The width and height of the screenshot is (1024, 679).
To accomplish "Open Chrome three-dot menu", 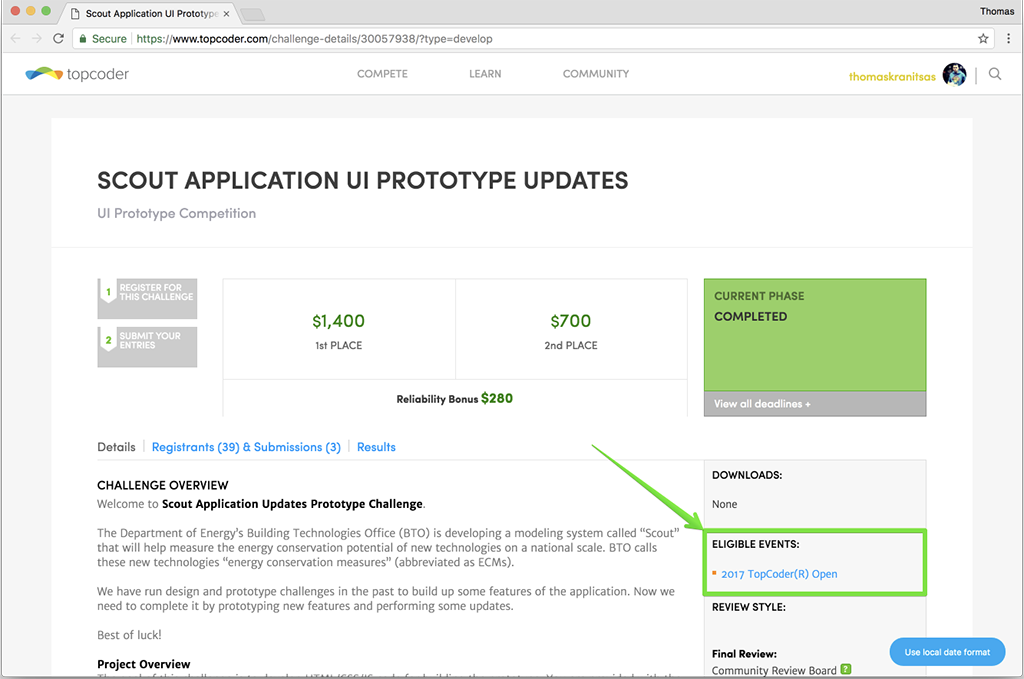I will (1008, 39).
